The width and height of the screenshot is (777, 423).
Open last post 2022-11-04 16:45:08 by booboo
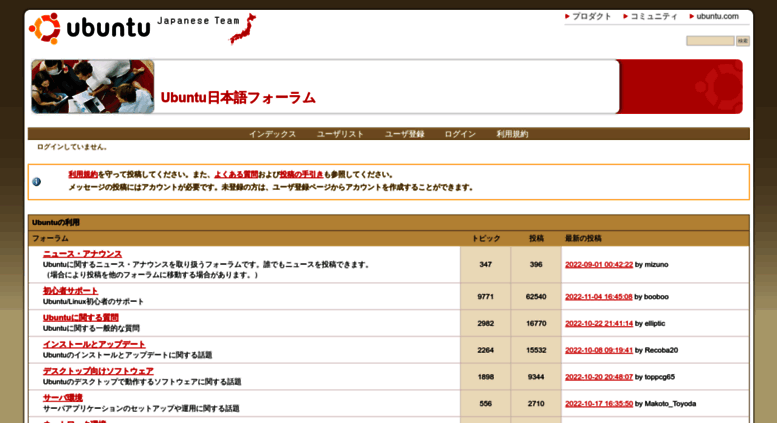599,297
